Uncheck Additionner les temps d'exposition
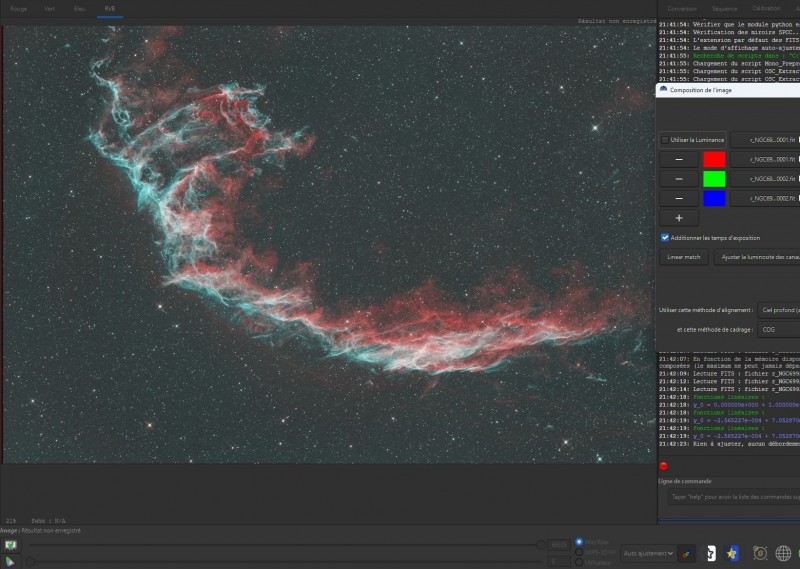Screen dimensions: 800x569 point(665,238)
